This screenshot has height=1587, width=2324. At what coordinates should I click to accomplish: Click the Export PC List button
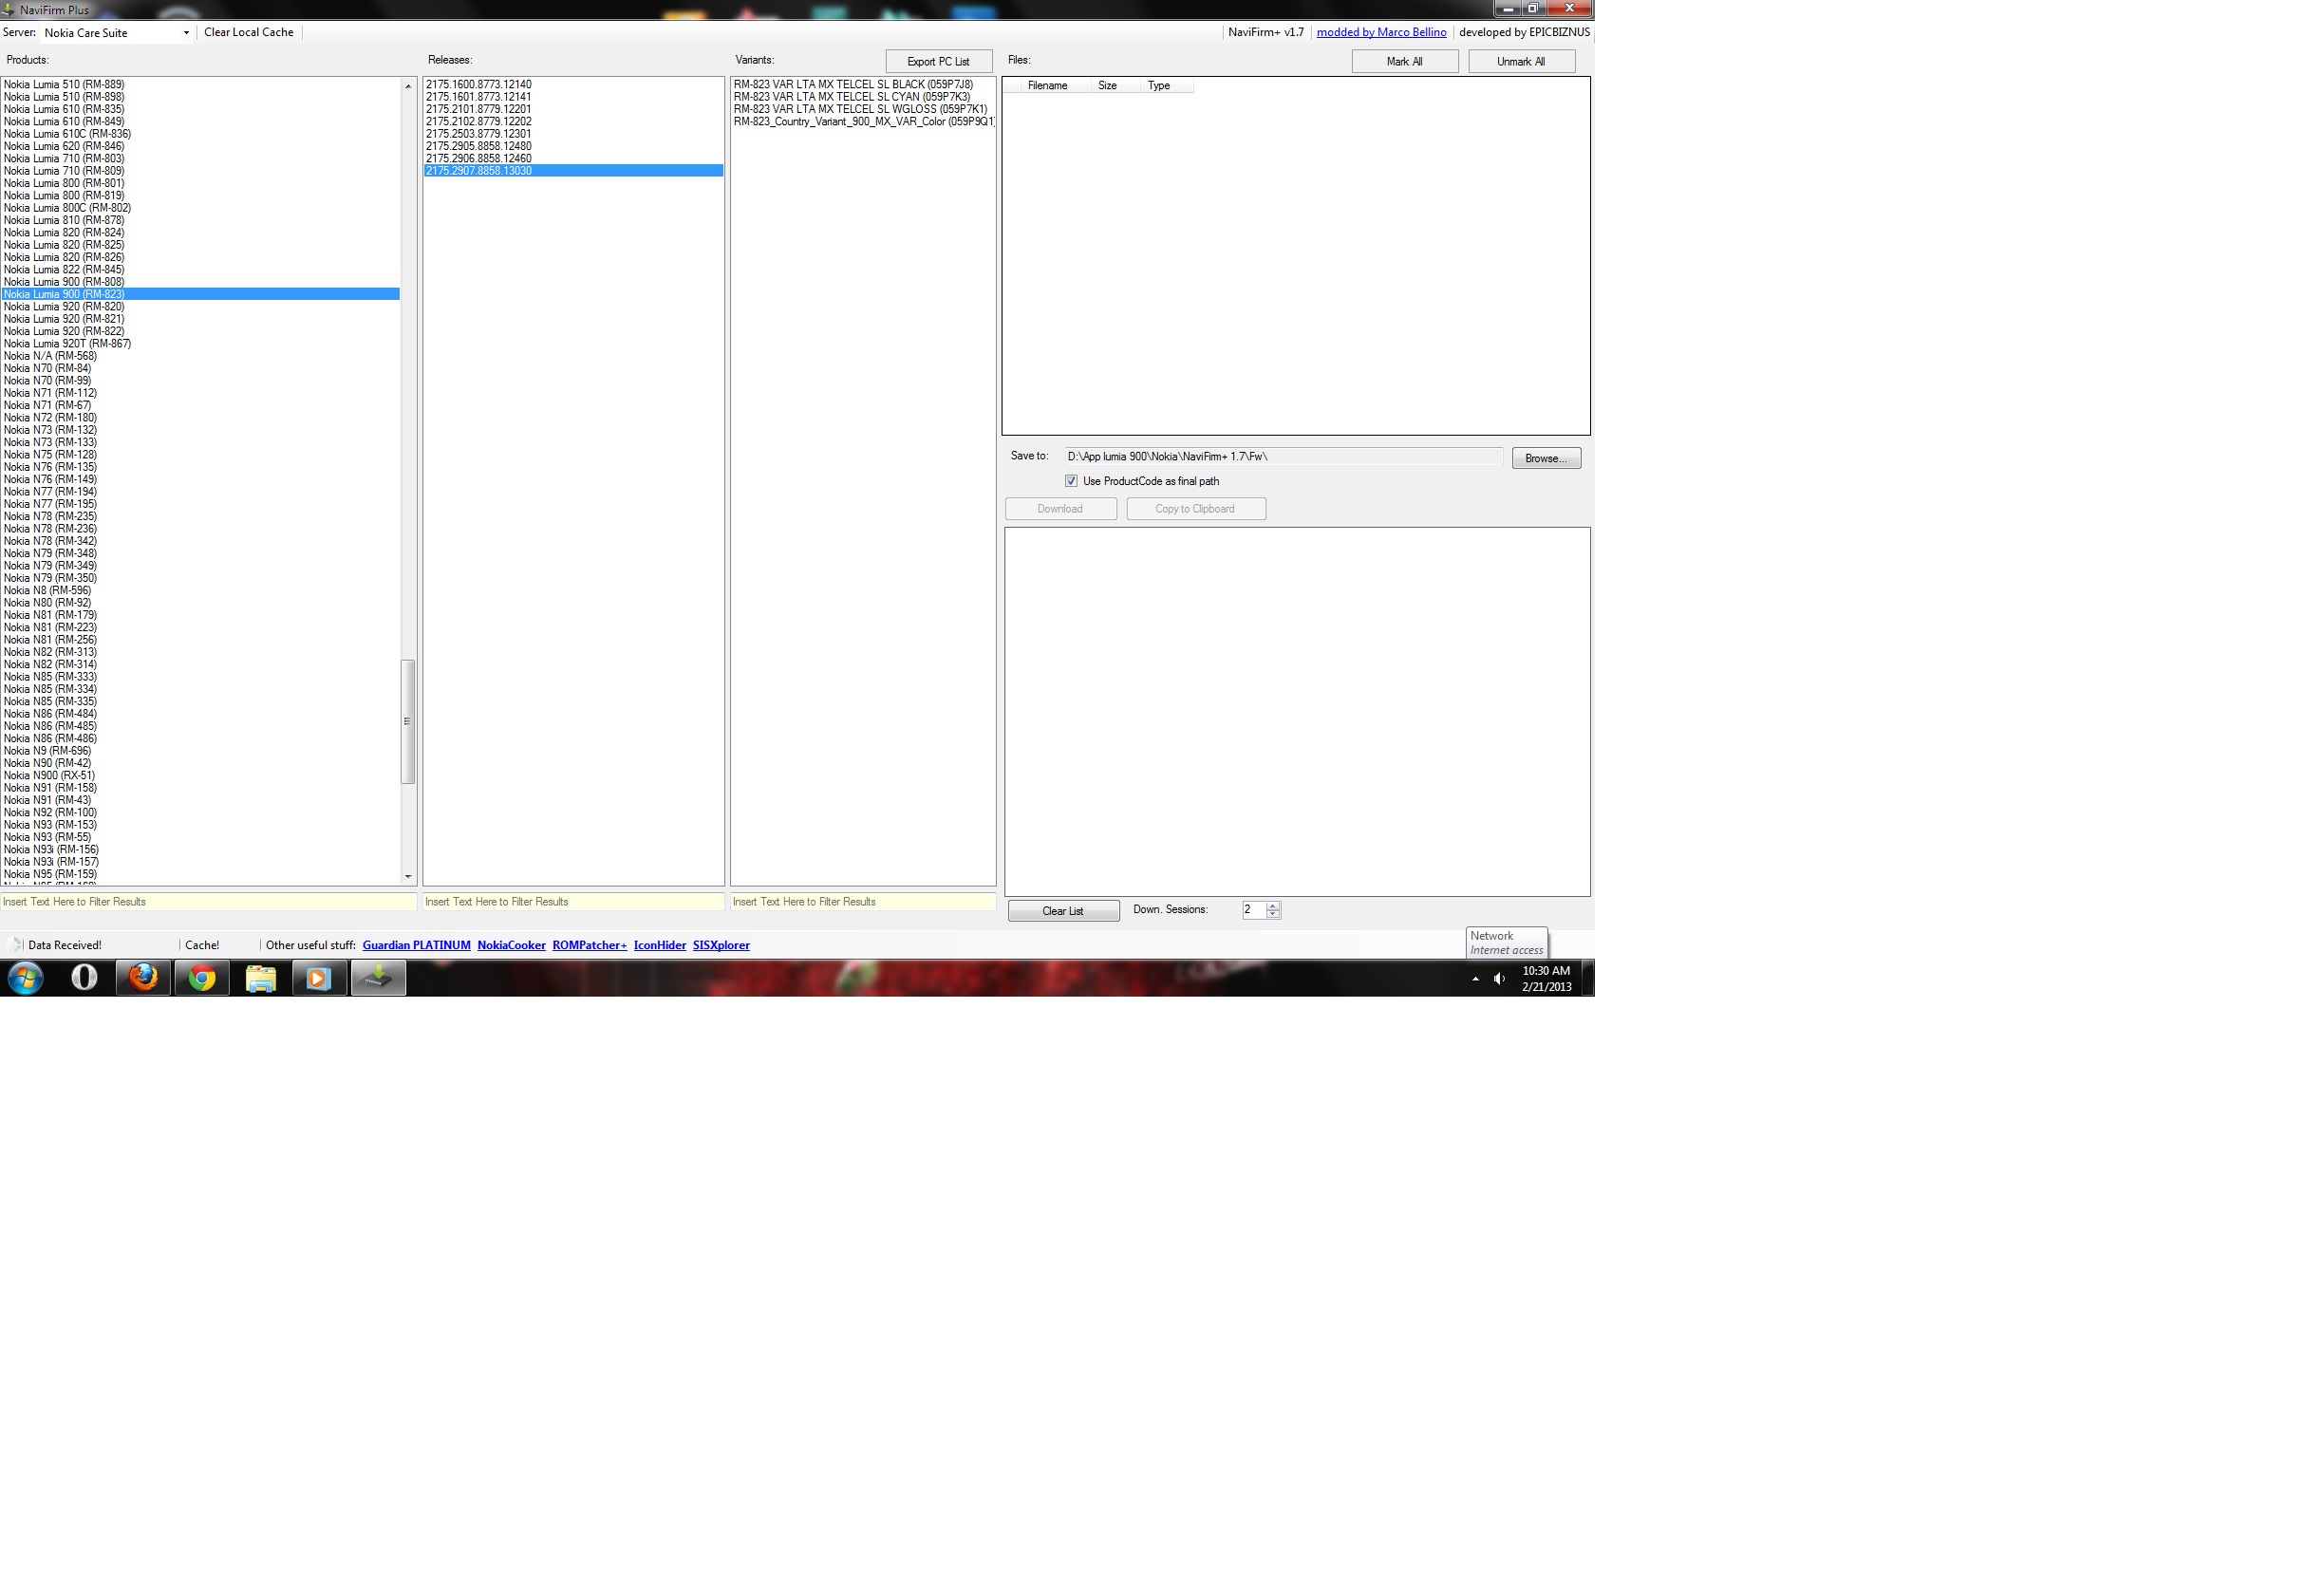[938, 61]
